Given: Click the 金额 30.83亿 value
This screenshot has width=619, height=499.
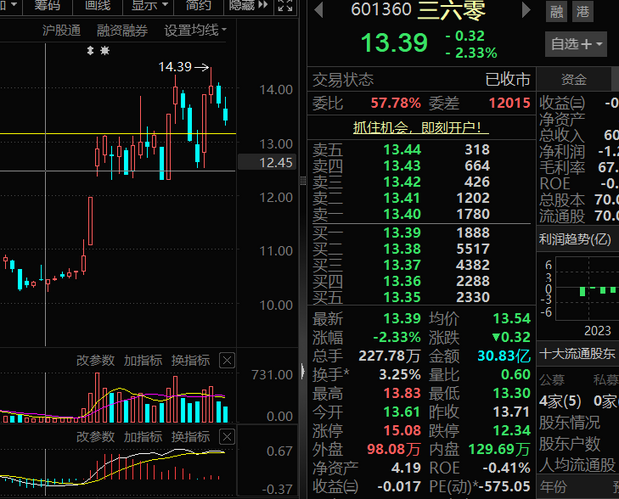Looking at the screenshot, I should pos(504,356).
